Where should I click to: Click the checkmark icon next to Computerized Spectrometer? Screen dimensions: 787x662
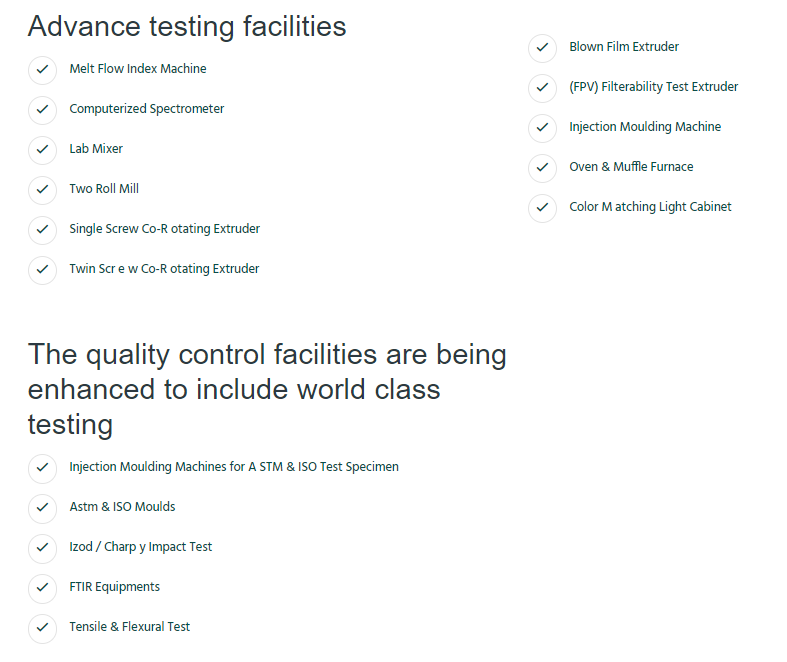tap(42, 109)
